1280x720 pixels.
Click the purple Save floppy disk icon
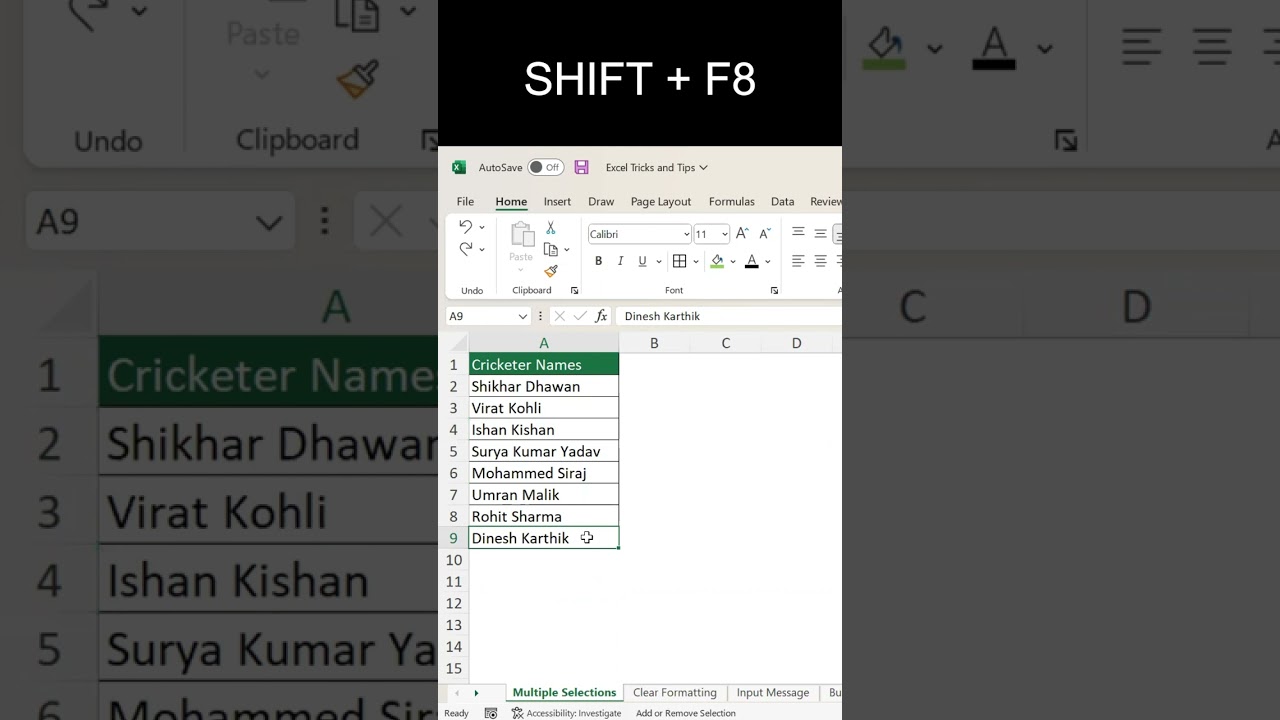coord(581,168)
